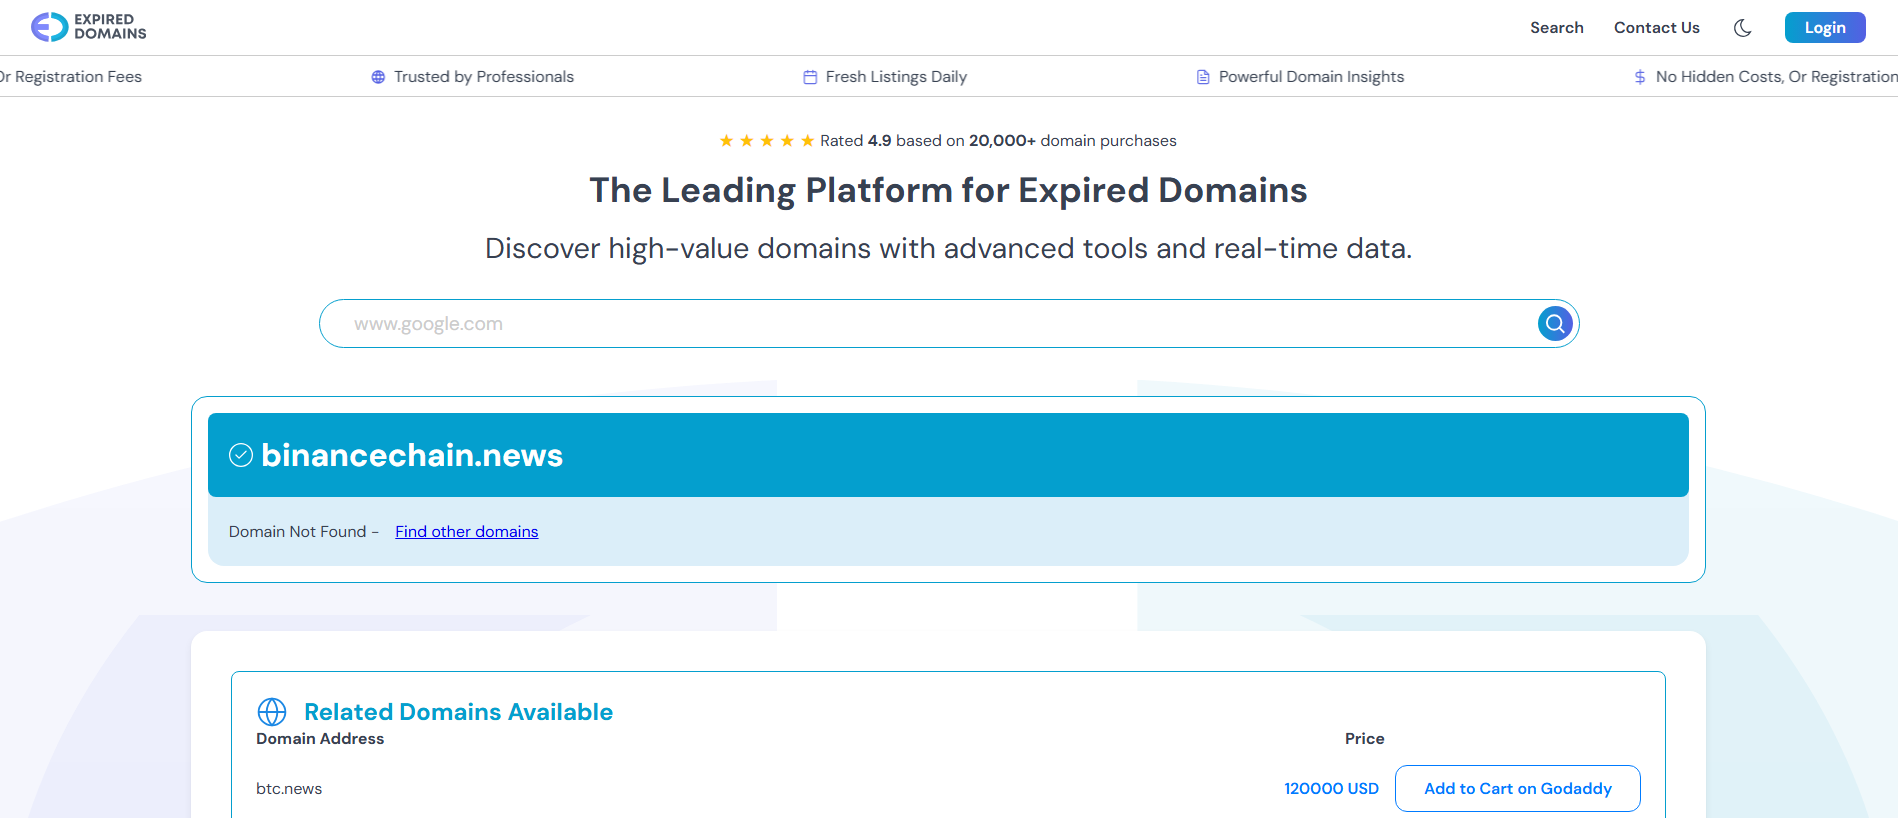The width and height of the screenshot is (1898, 818).
Task: Open the Search nav link
Action: (1556, 28)
